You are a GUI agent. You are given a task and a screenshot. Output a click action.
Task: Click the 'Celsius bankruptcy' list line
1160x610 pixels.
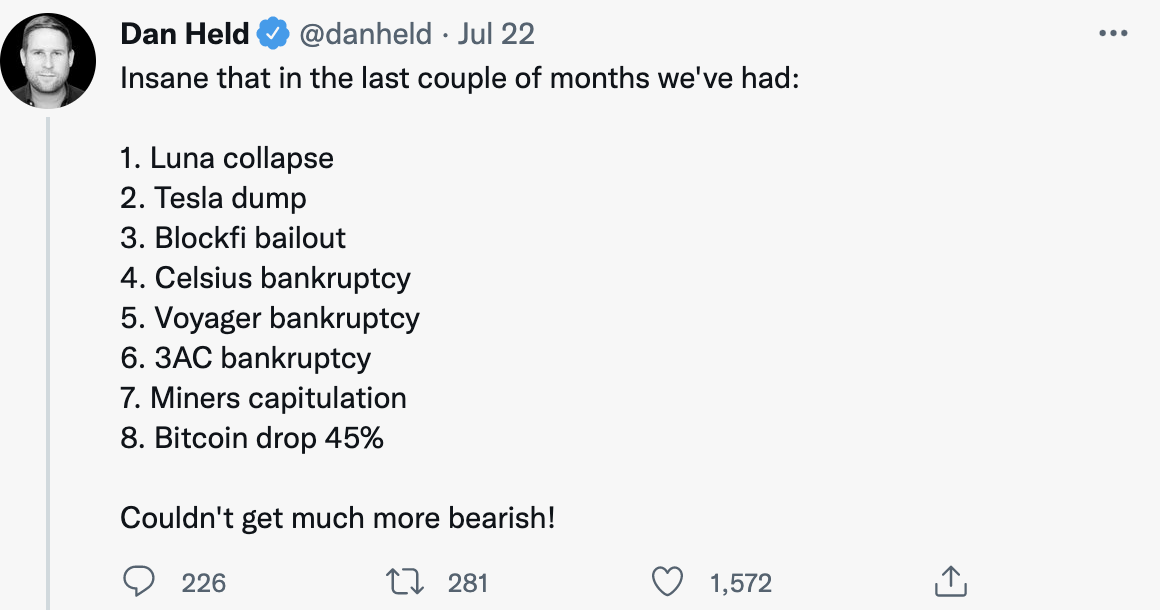266,278
